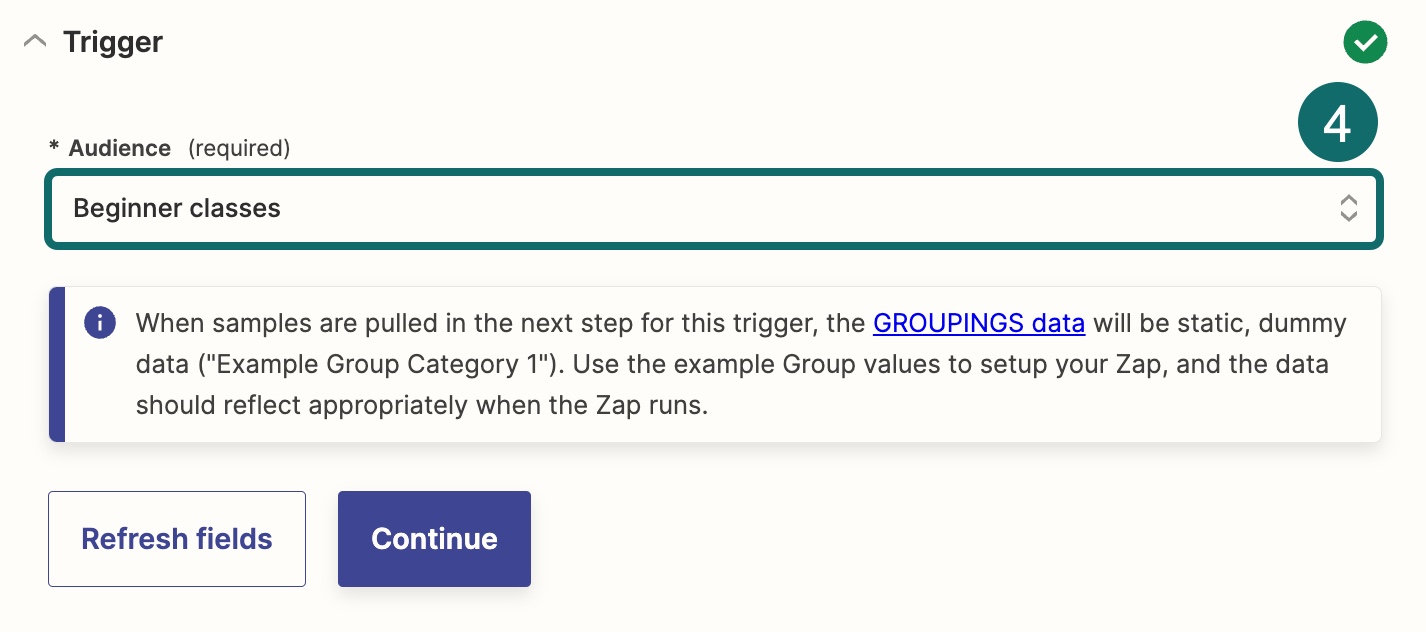1426x632 pixels.
Task: Click the (required) label text
Action: click(x=239, y=148)
